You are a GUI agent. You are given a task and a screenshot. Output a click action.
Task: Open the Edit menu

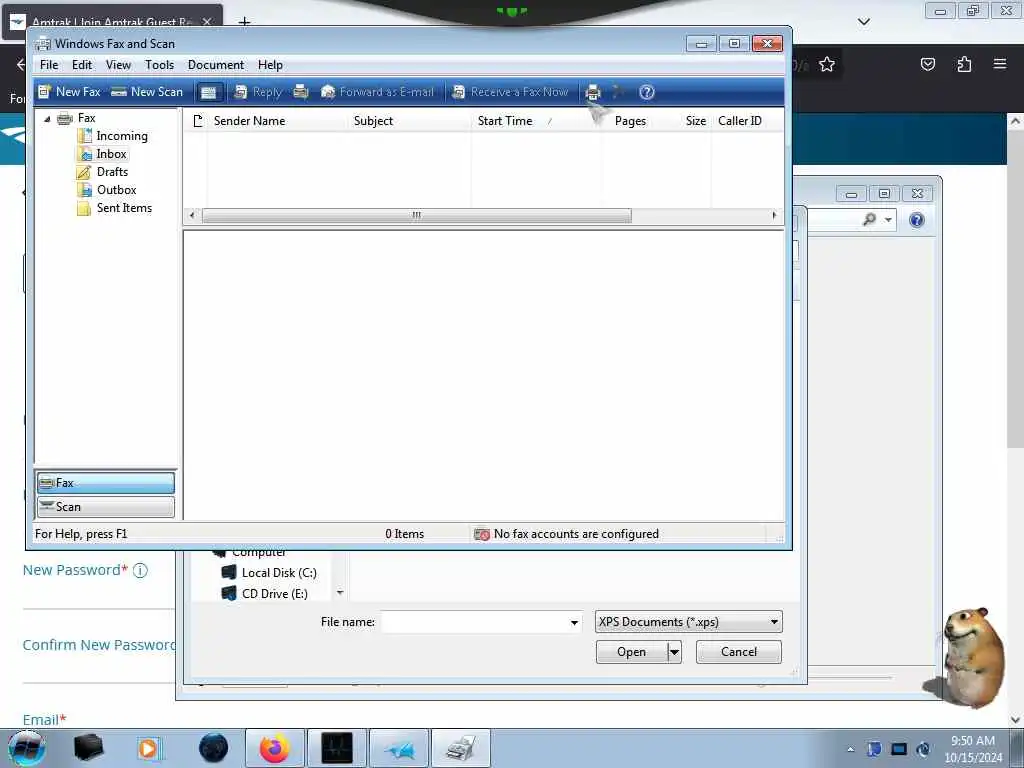(82, 65)
